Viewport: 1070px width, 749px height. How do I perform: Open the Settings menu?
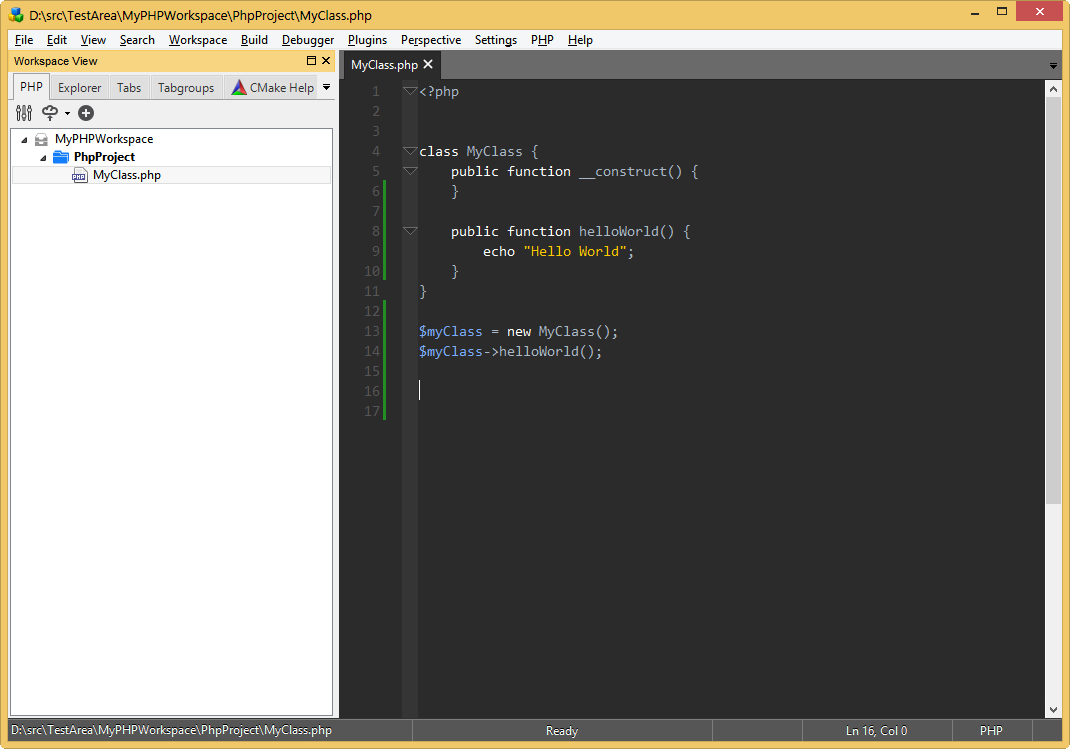coord(495,40)
